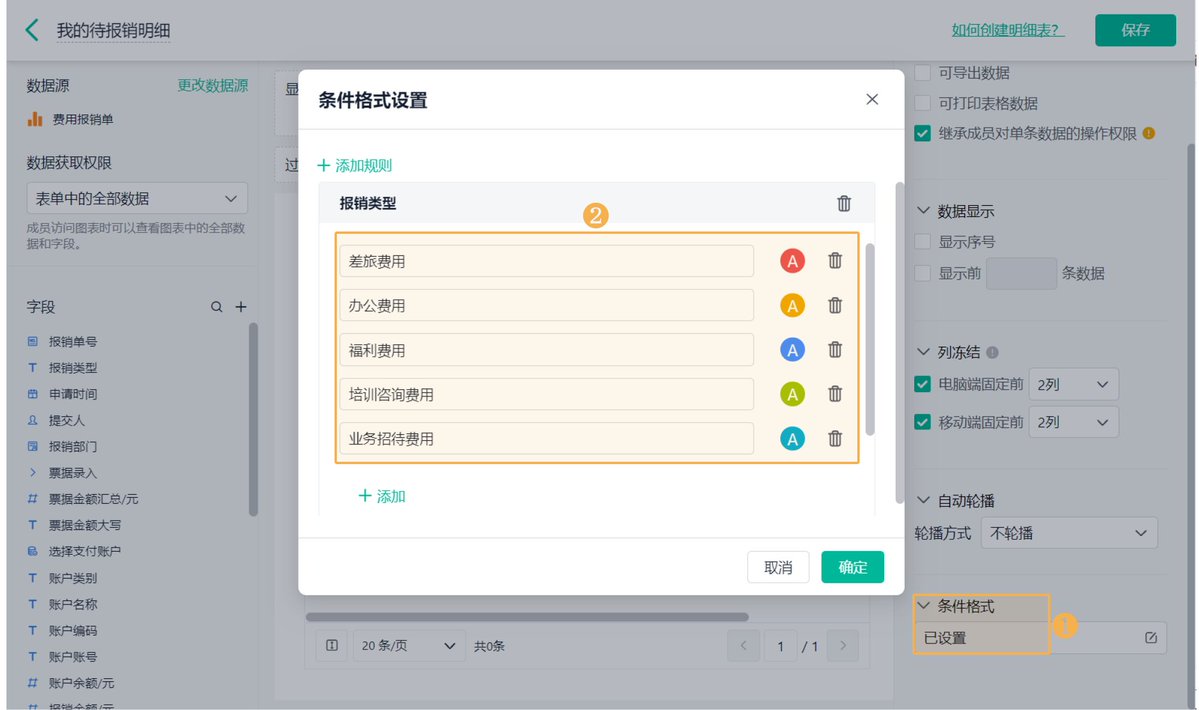
Task: Go back with the green arrow
Action: pyautogui.click(x=32, y=30)
